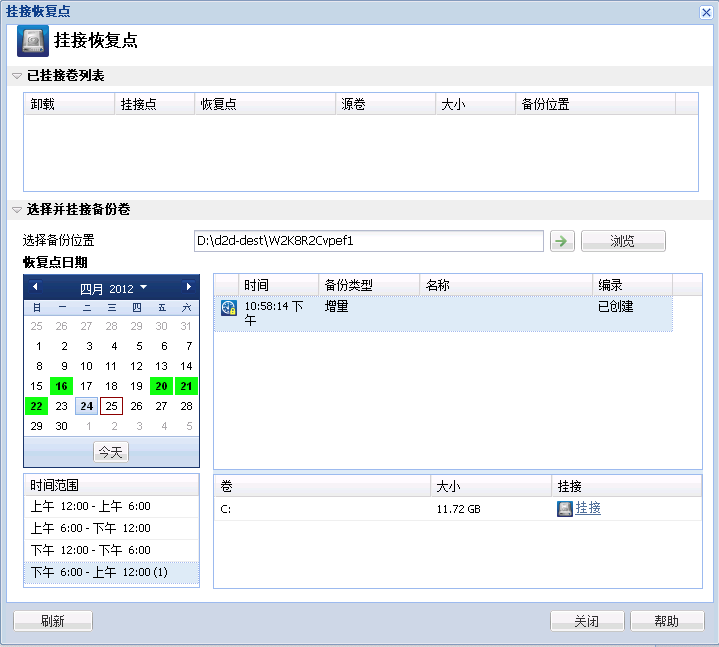Select time range 上午 6:00 - 下午 12:00

(x=111, y=528)
